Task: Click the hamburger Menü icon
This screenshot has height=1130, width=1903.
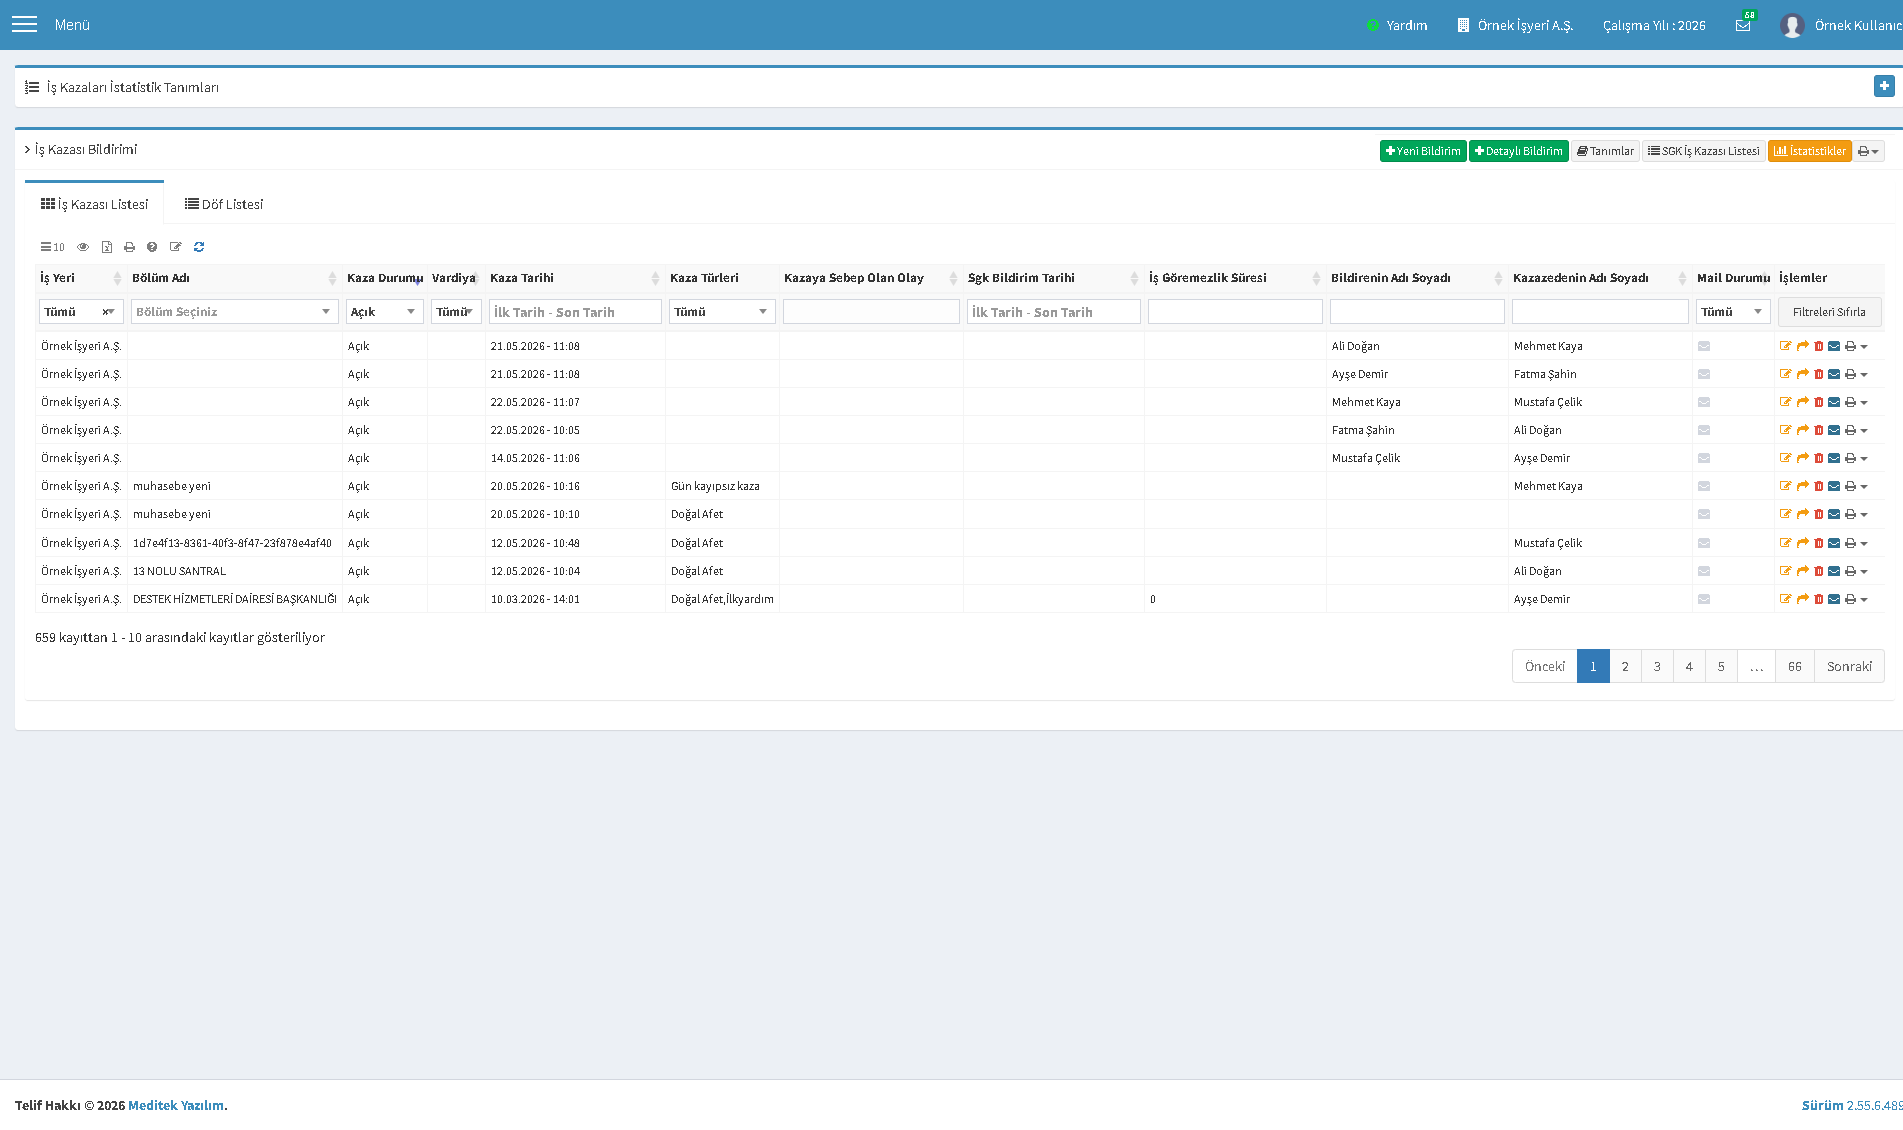Action: [24, 24]
